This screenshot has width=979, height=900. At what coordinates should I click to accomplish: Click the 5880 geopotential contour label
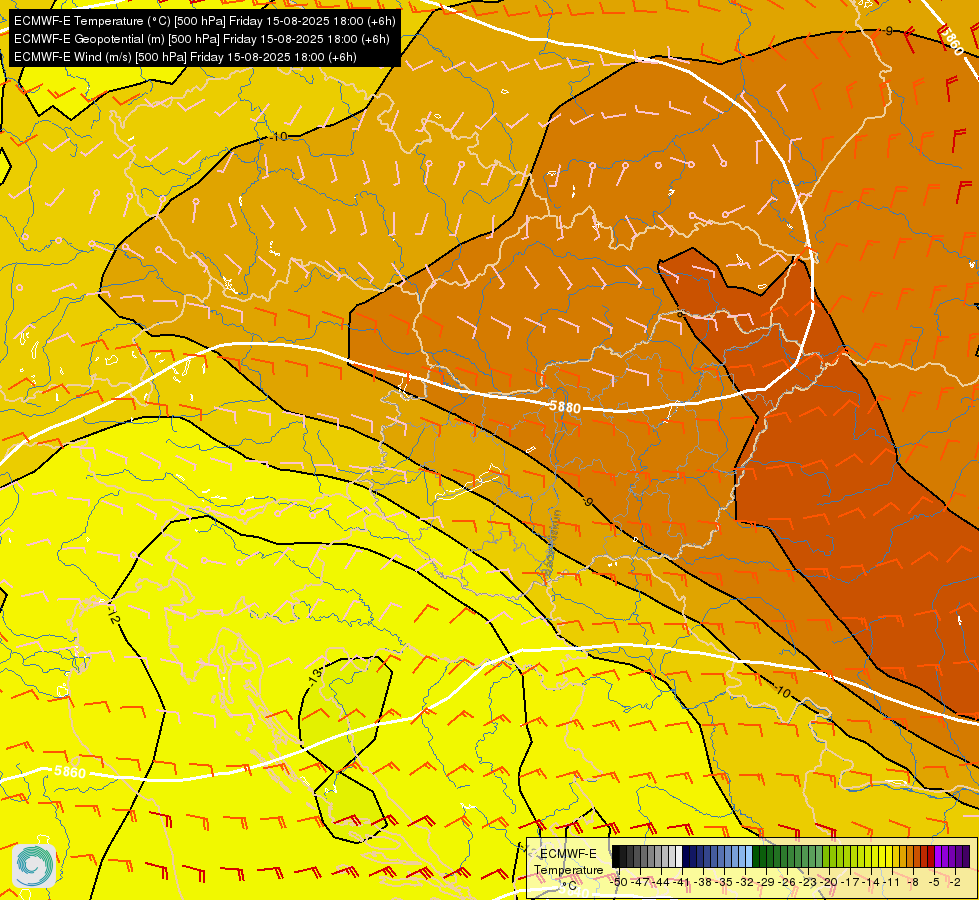point(565,407)
